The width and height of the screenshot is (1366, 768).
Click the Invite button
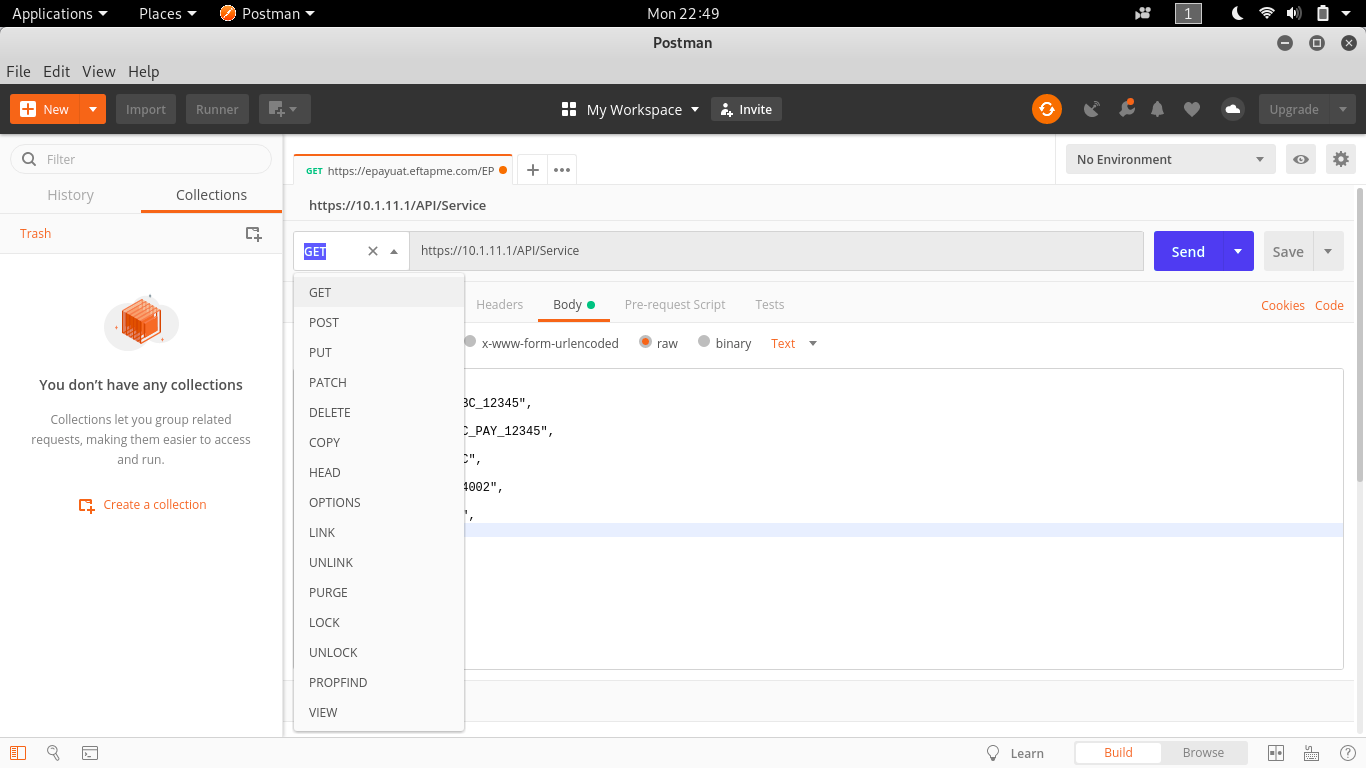(746, 109)
